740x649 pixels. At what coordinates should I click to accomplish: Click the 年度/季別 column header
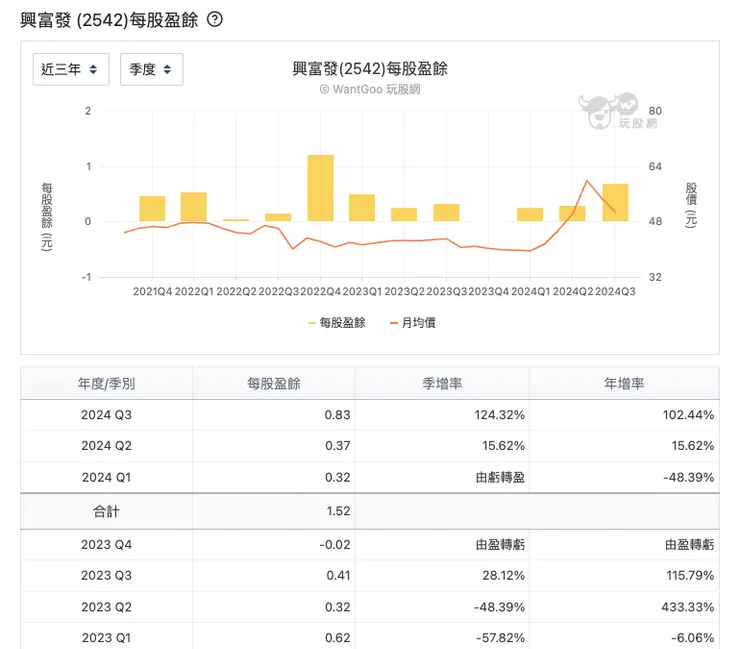106,383
